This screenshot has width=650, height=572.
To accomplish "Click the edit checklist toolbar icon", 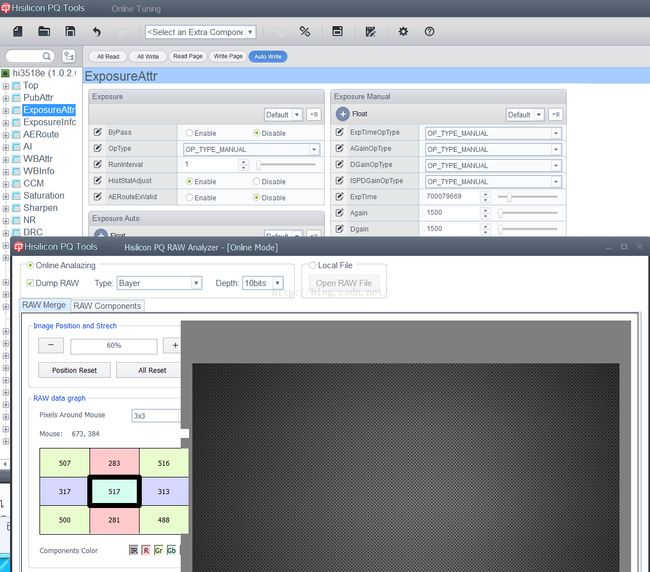I will [x=370, y=32].
